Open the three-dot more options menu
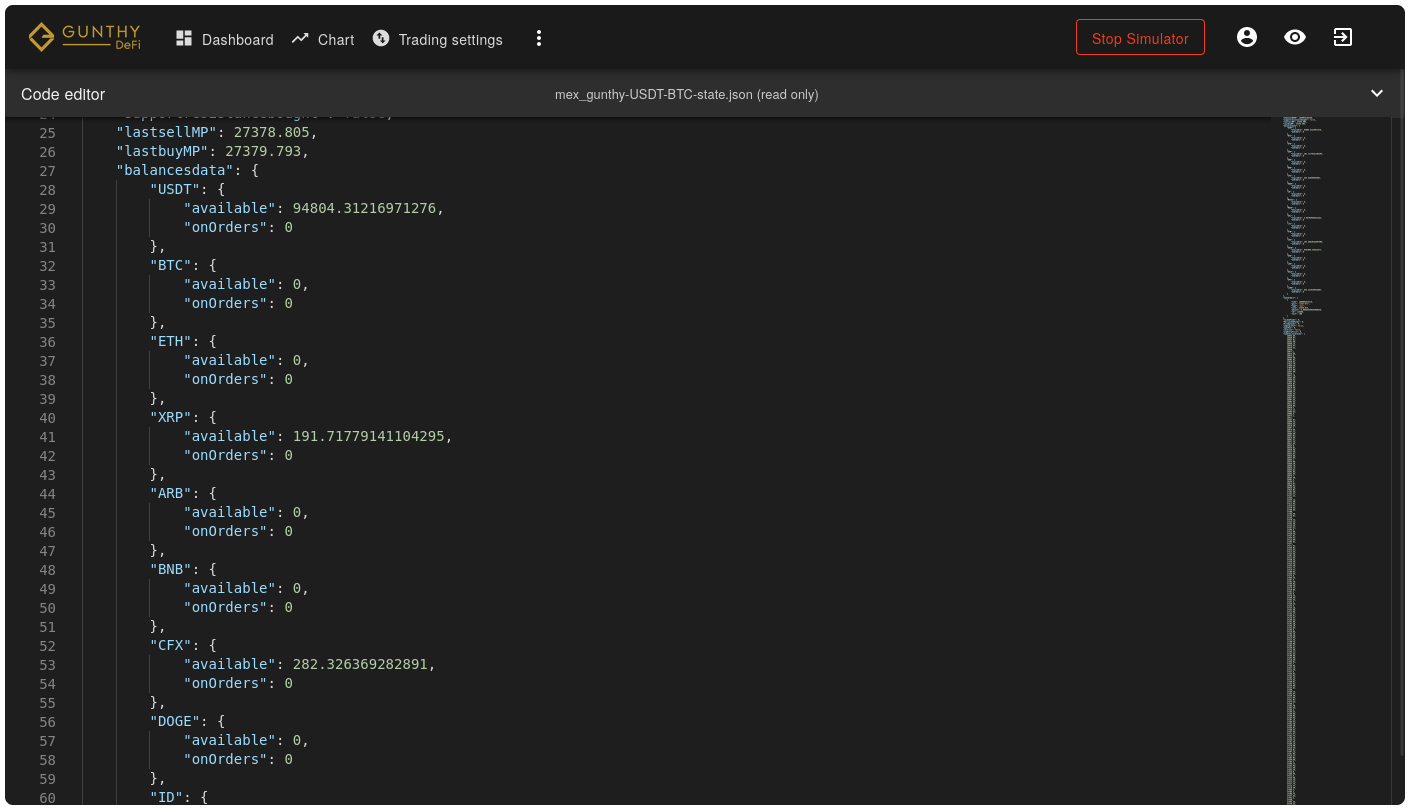Screen dimensions: 1410x810 point(539,38)
